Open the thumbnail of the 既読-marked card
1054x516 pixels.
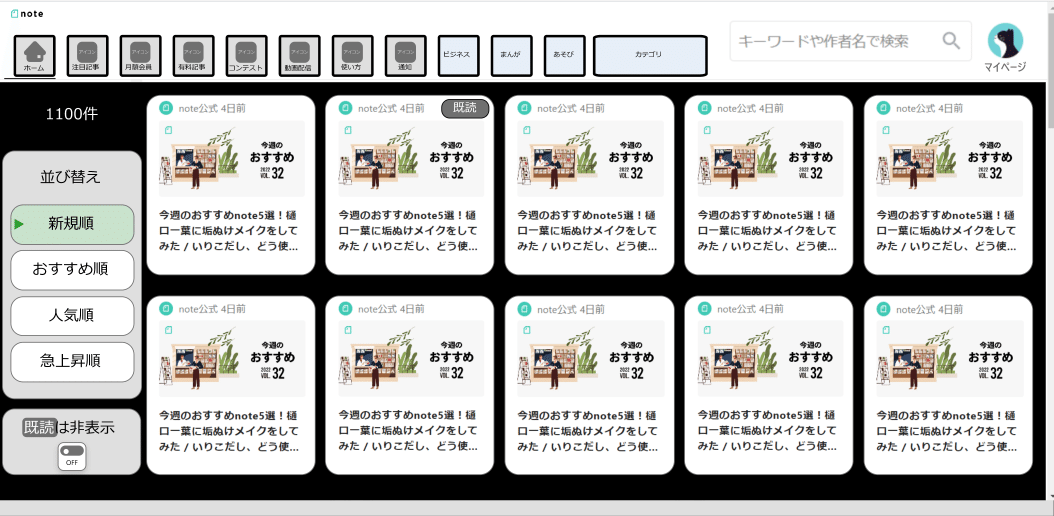410,159
